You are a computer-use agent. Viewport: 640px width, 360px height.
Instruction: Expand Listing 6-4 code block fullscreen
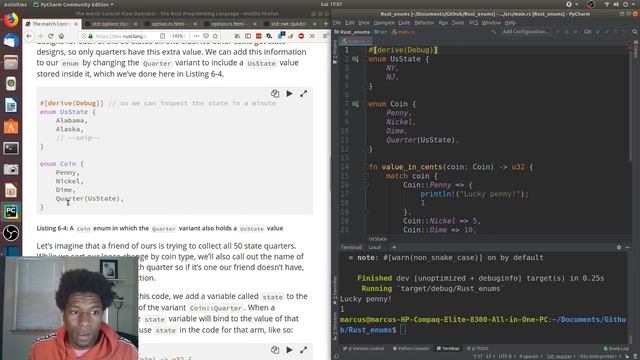tap(304, 93)
